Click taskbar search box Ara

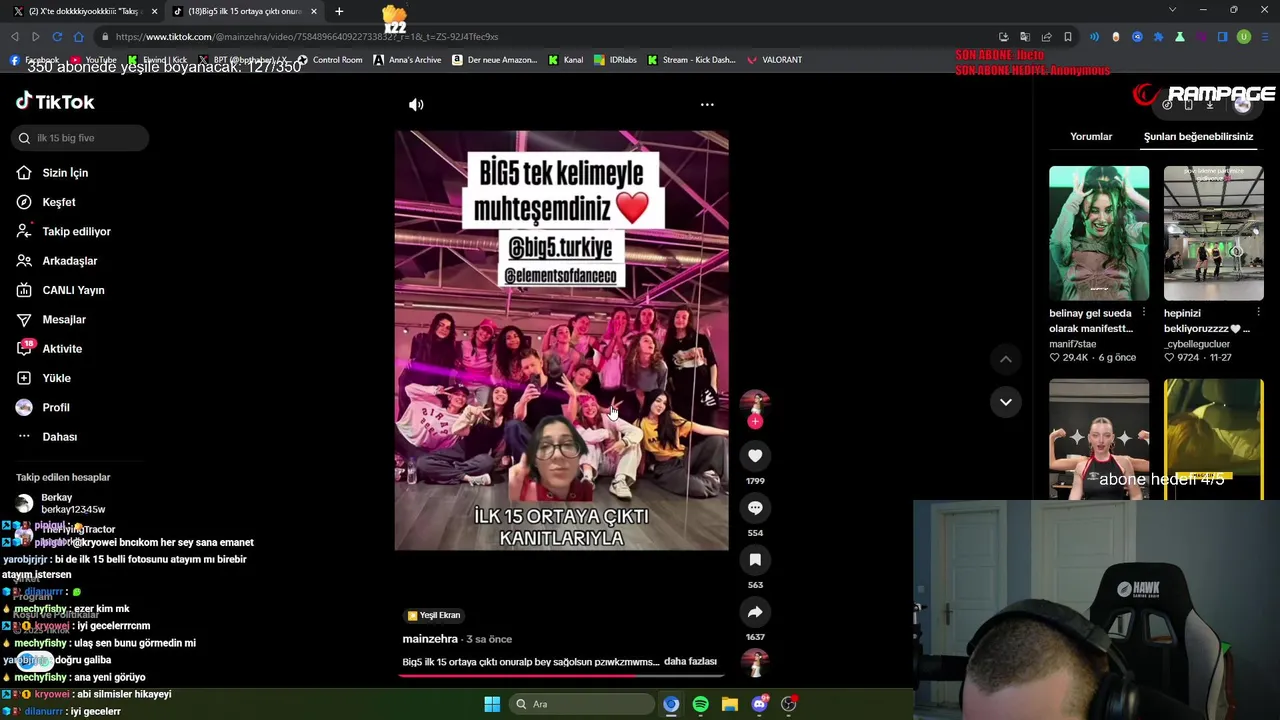[583, 704]
